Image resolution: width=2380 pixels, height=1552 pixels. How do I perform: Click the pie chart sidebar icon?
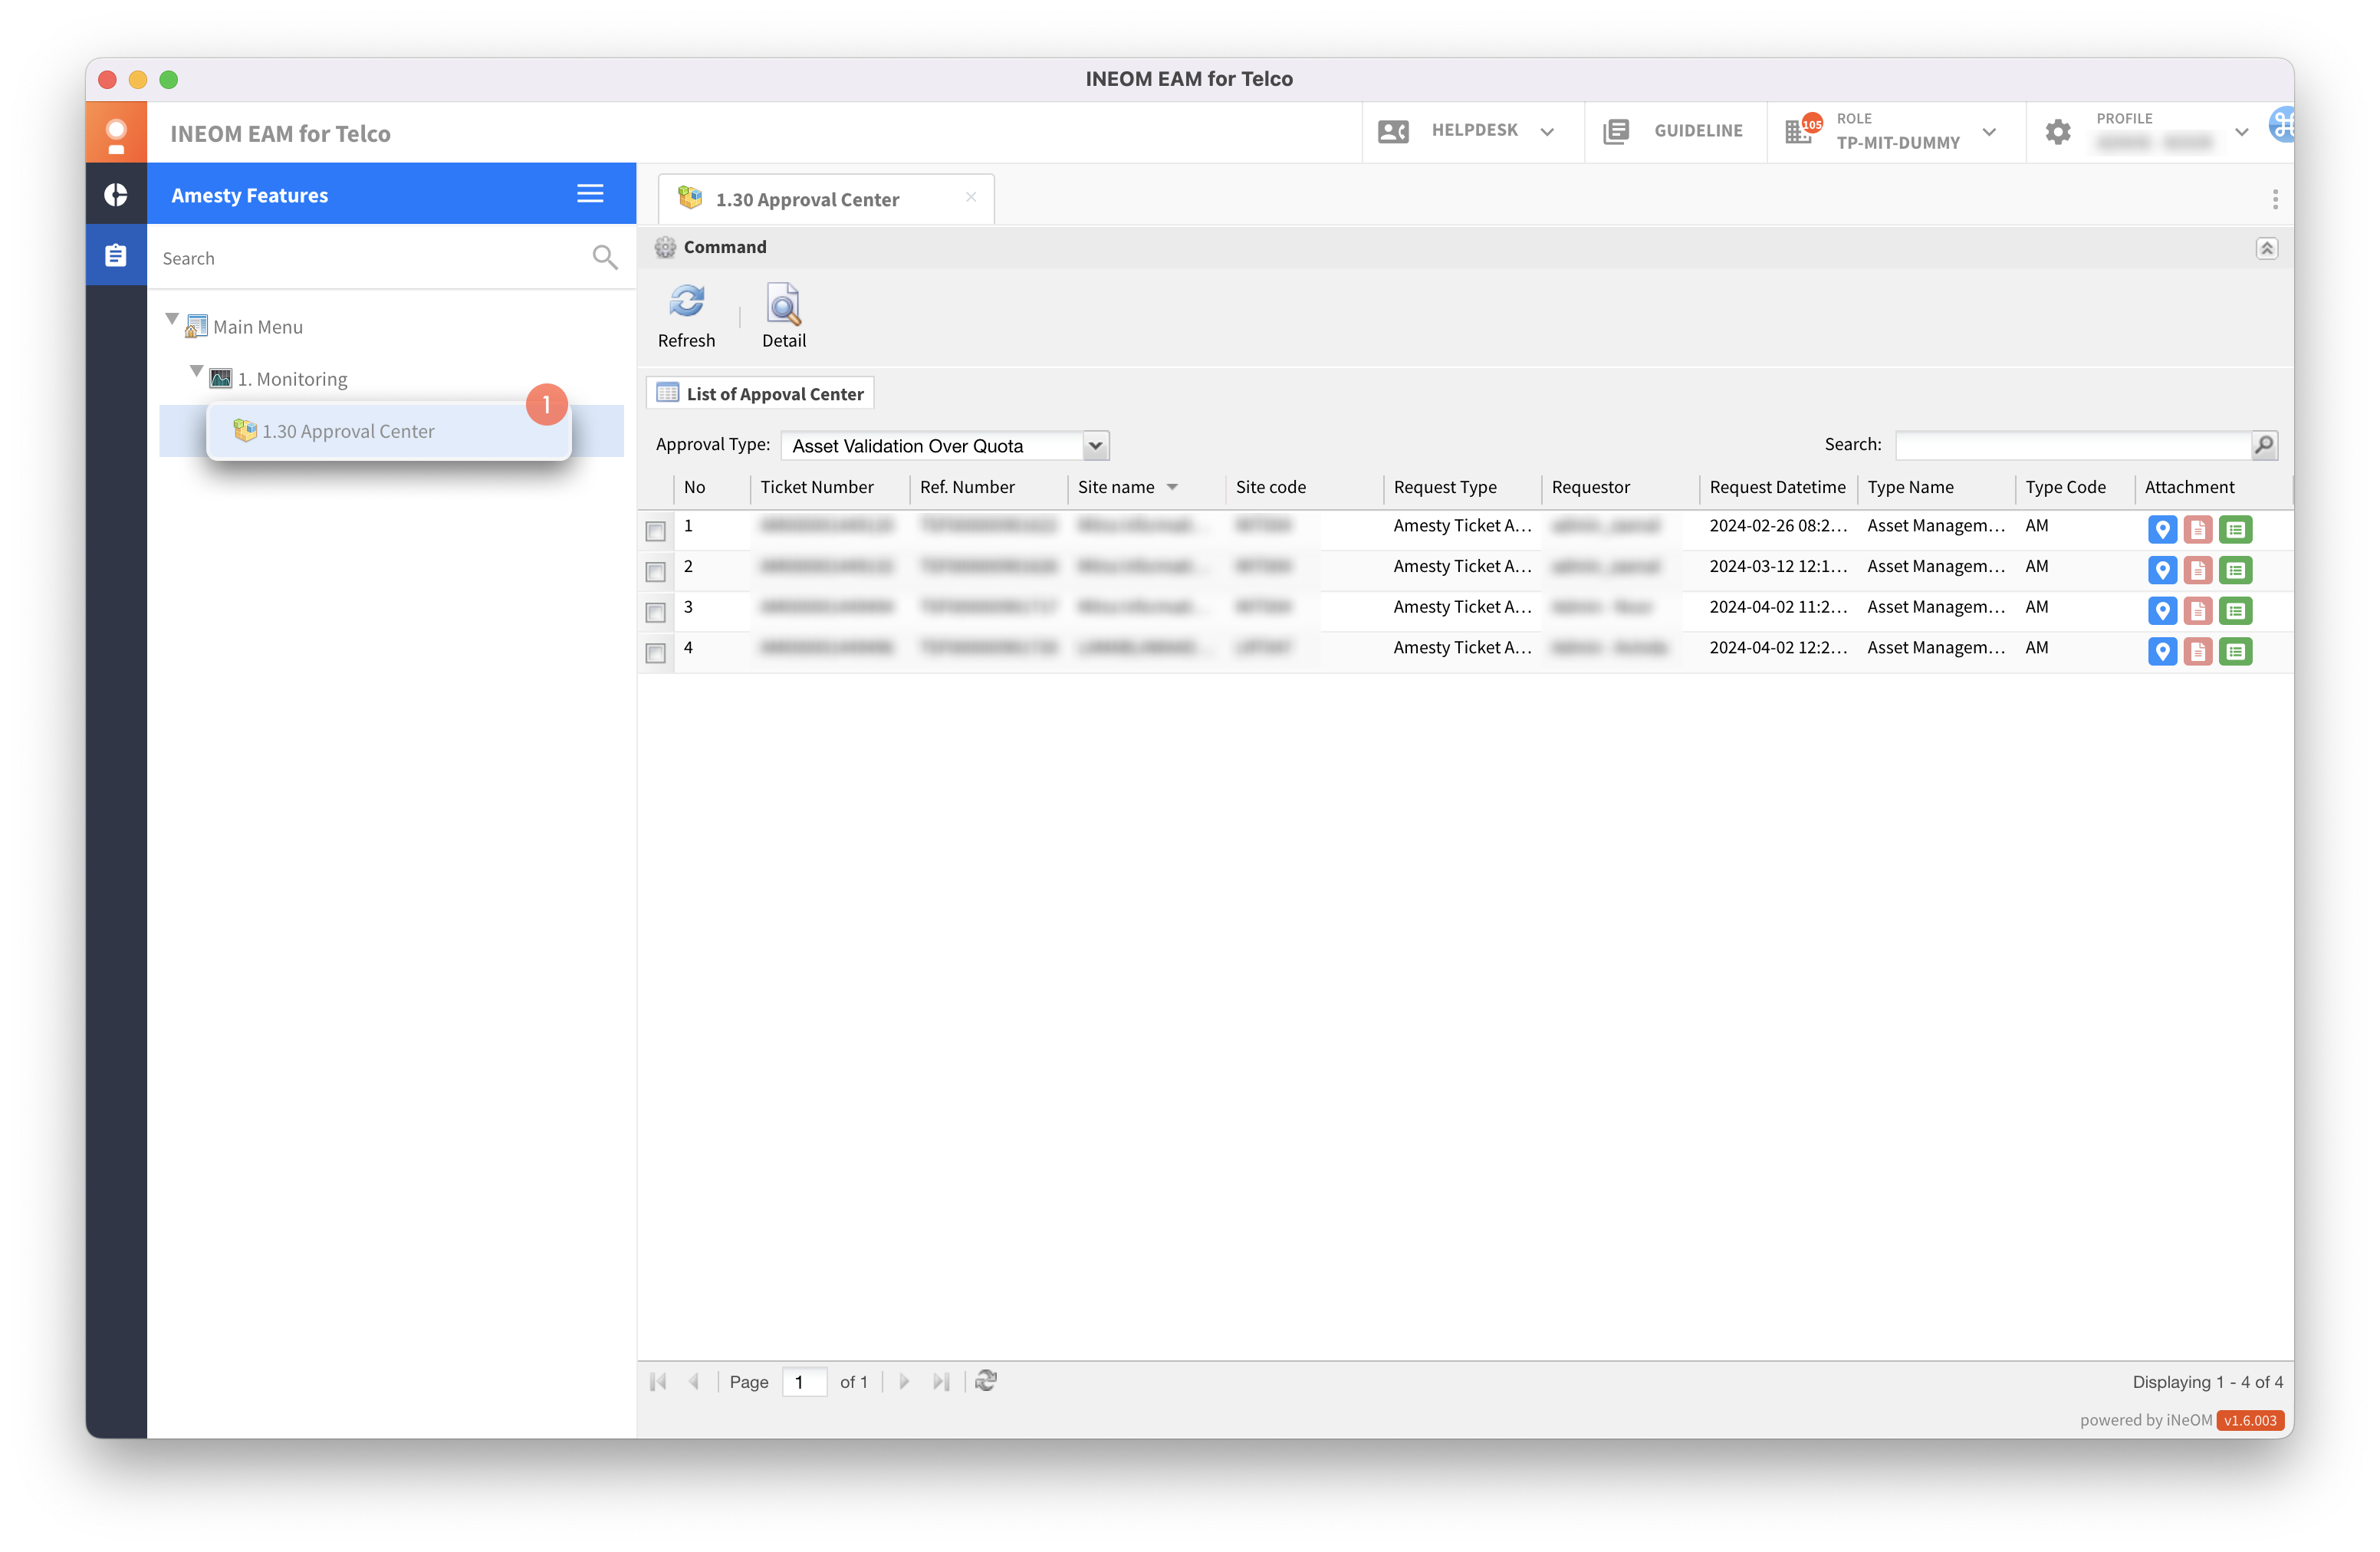(x=116, y=194)
